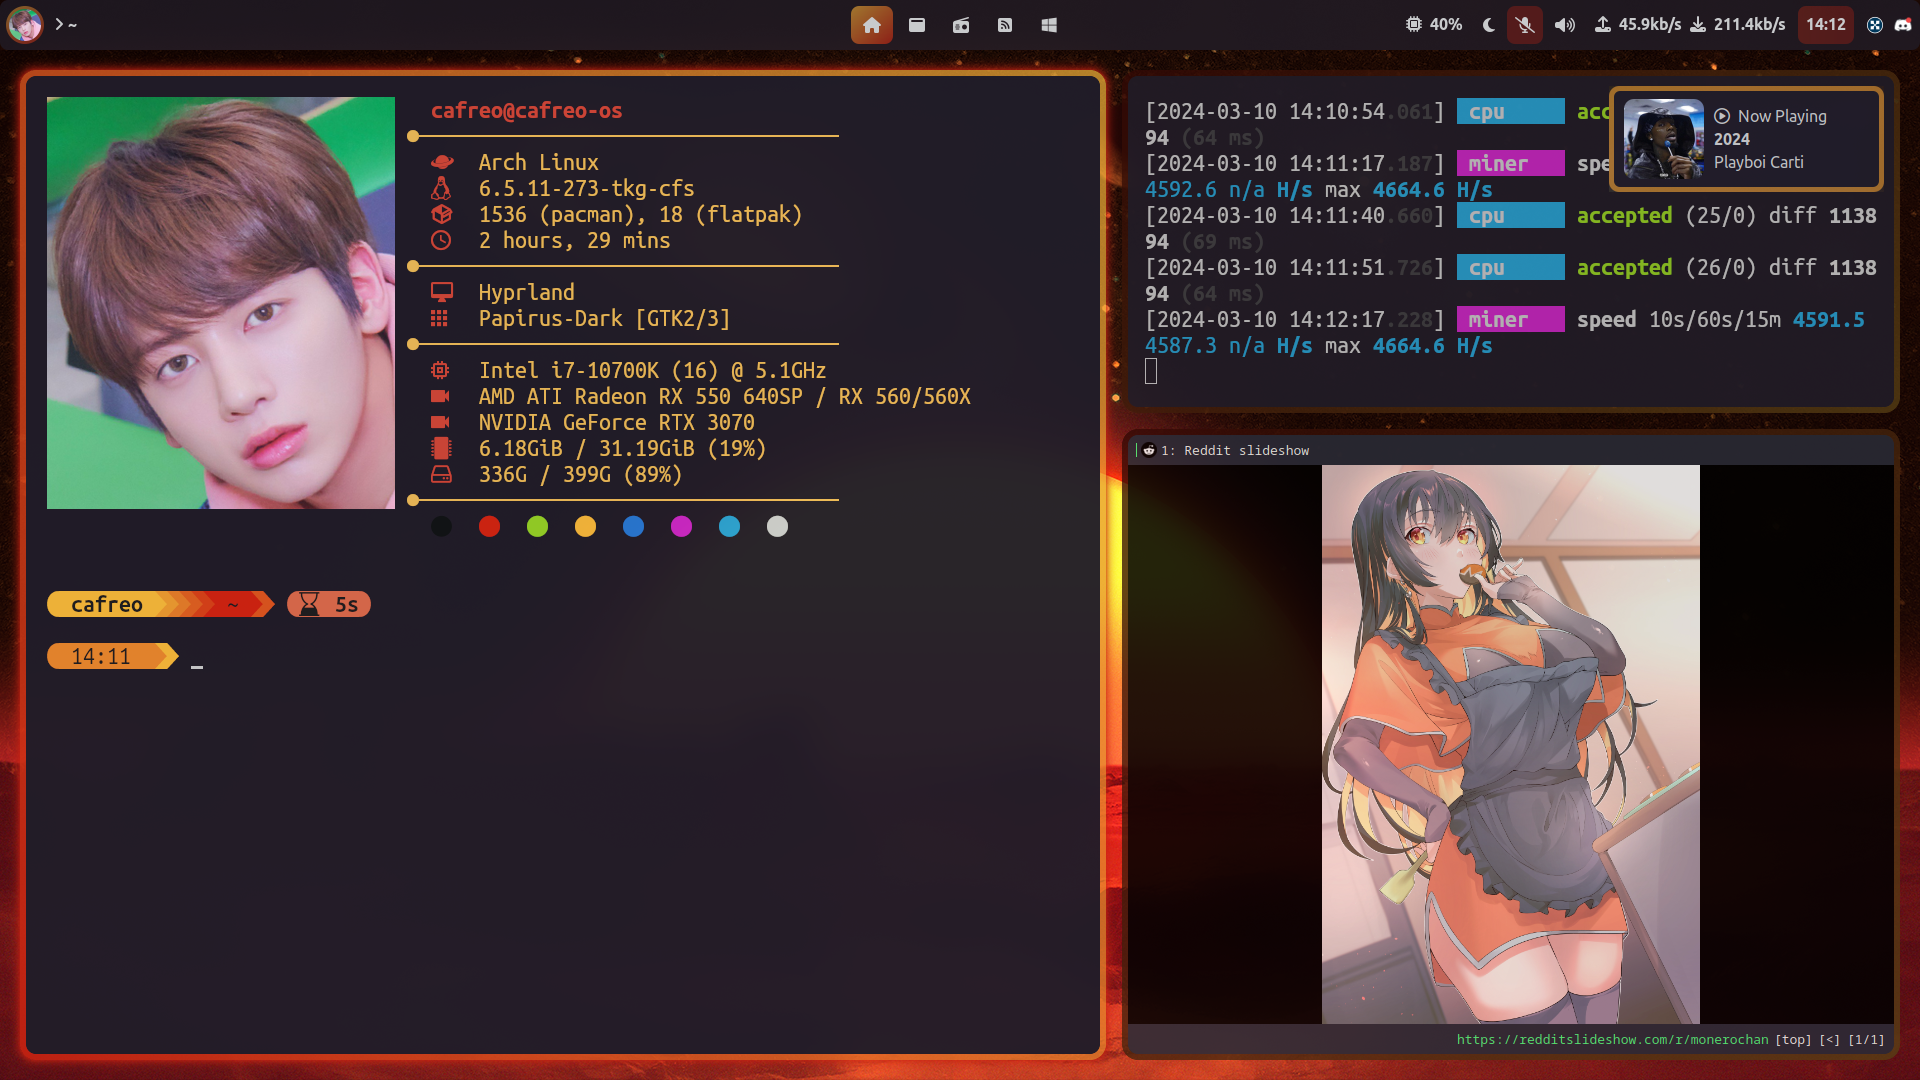Switch to the Windows logo workspace
1920x1080 pixels.
click(x=1049, y=25)
